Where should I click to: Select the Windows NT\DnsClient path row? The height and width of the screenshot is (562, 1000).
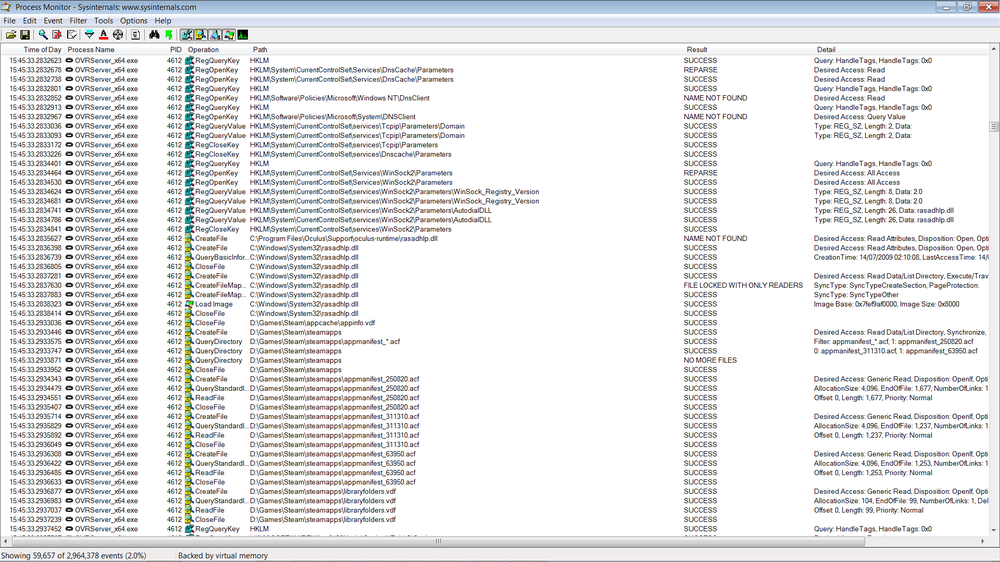pos(495,98)
